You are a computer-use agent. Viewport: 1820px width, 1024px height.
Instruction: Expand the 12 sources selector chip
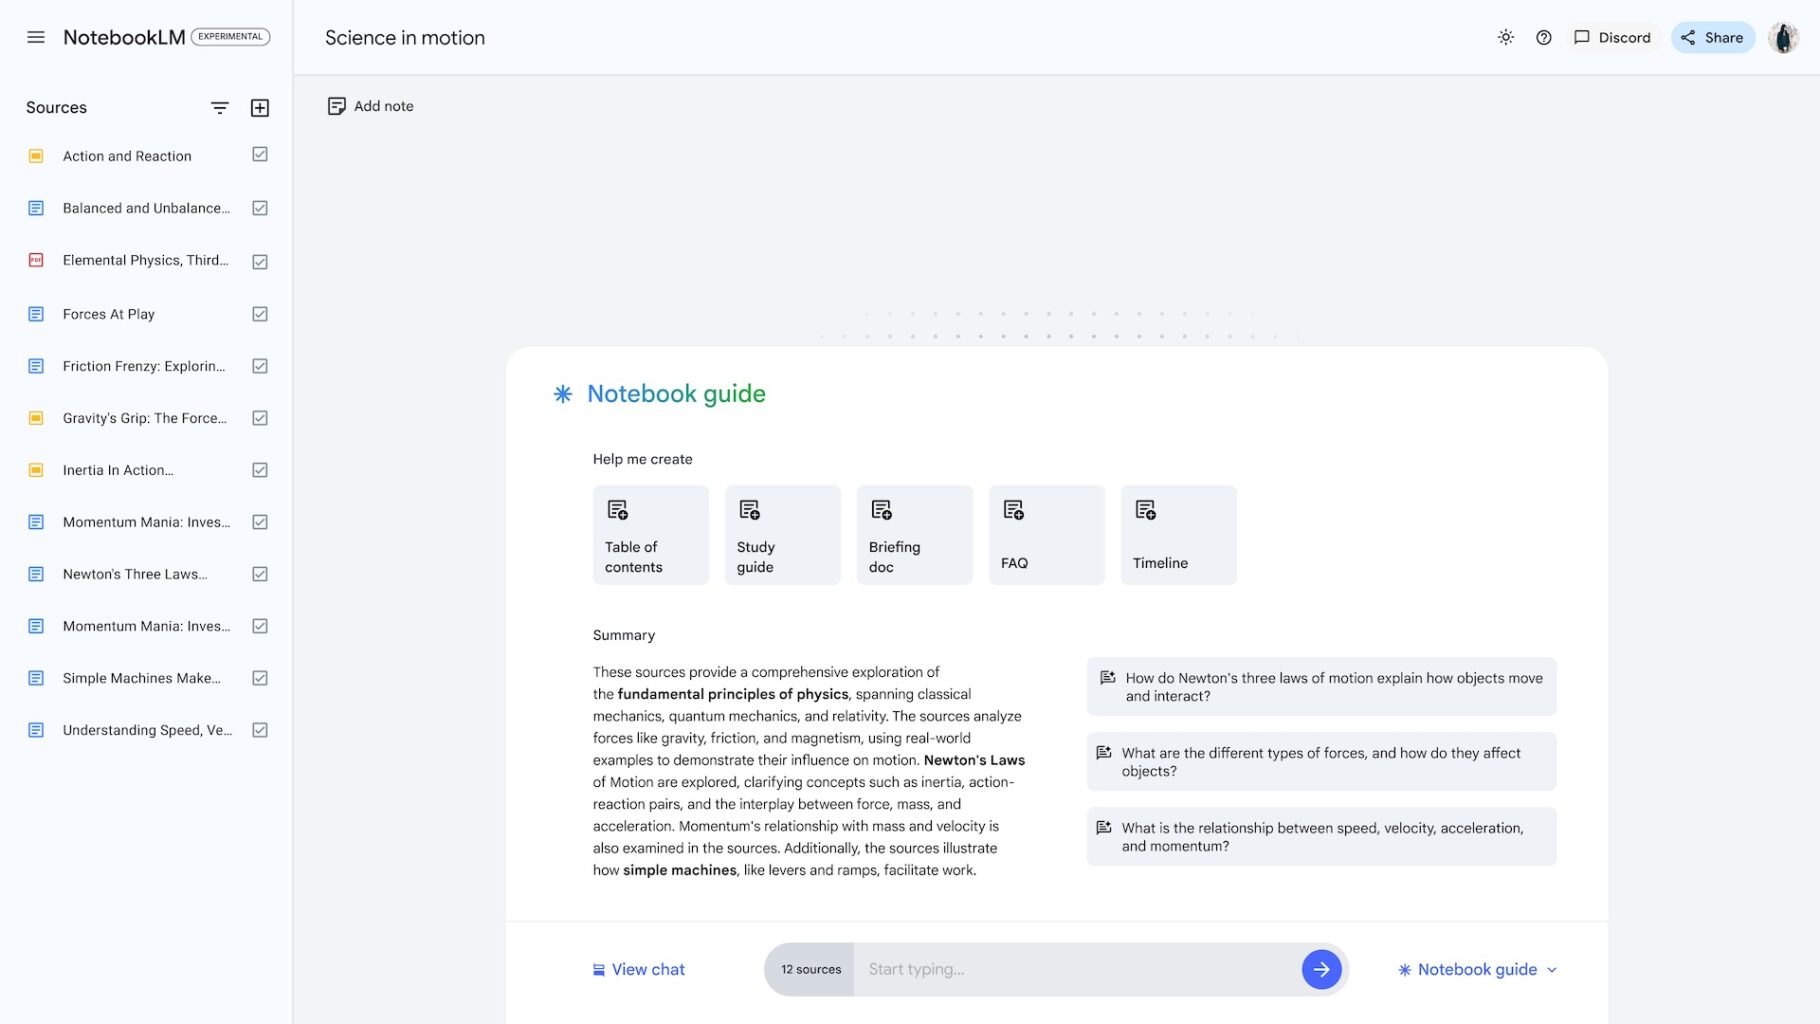[x=810, y=969]
